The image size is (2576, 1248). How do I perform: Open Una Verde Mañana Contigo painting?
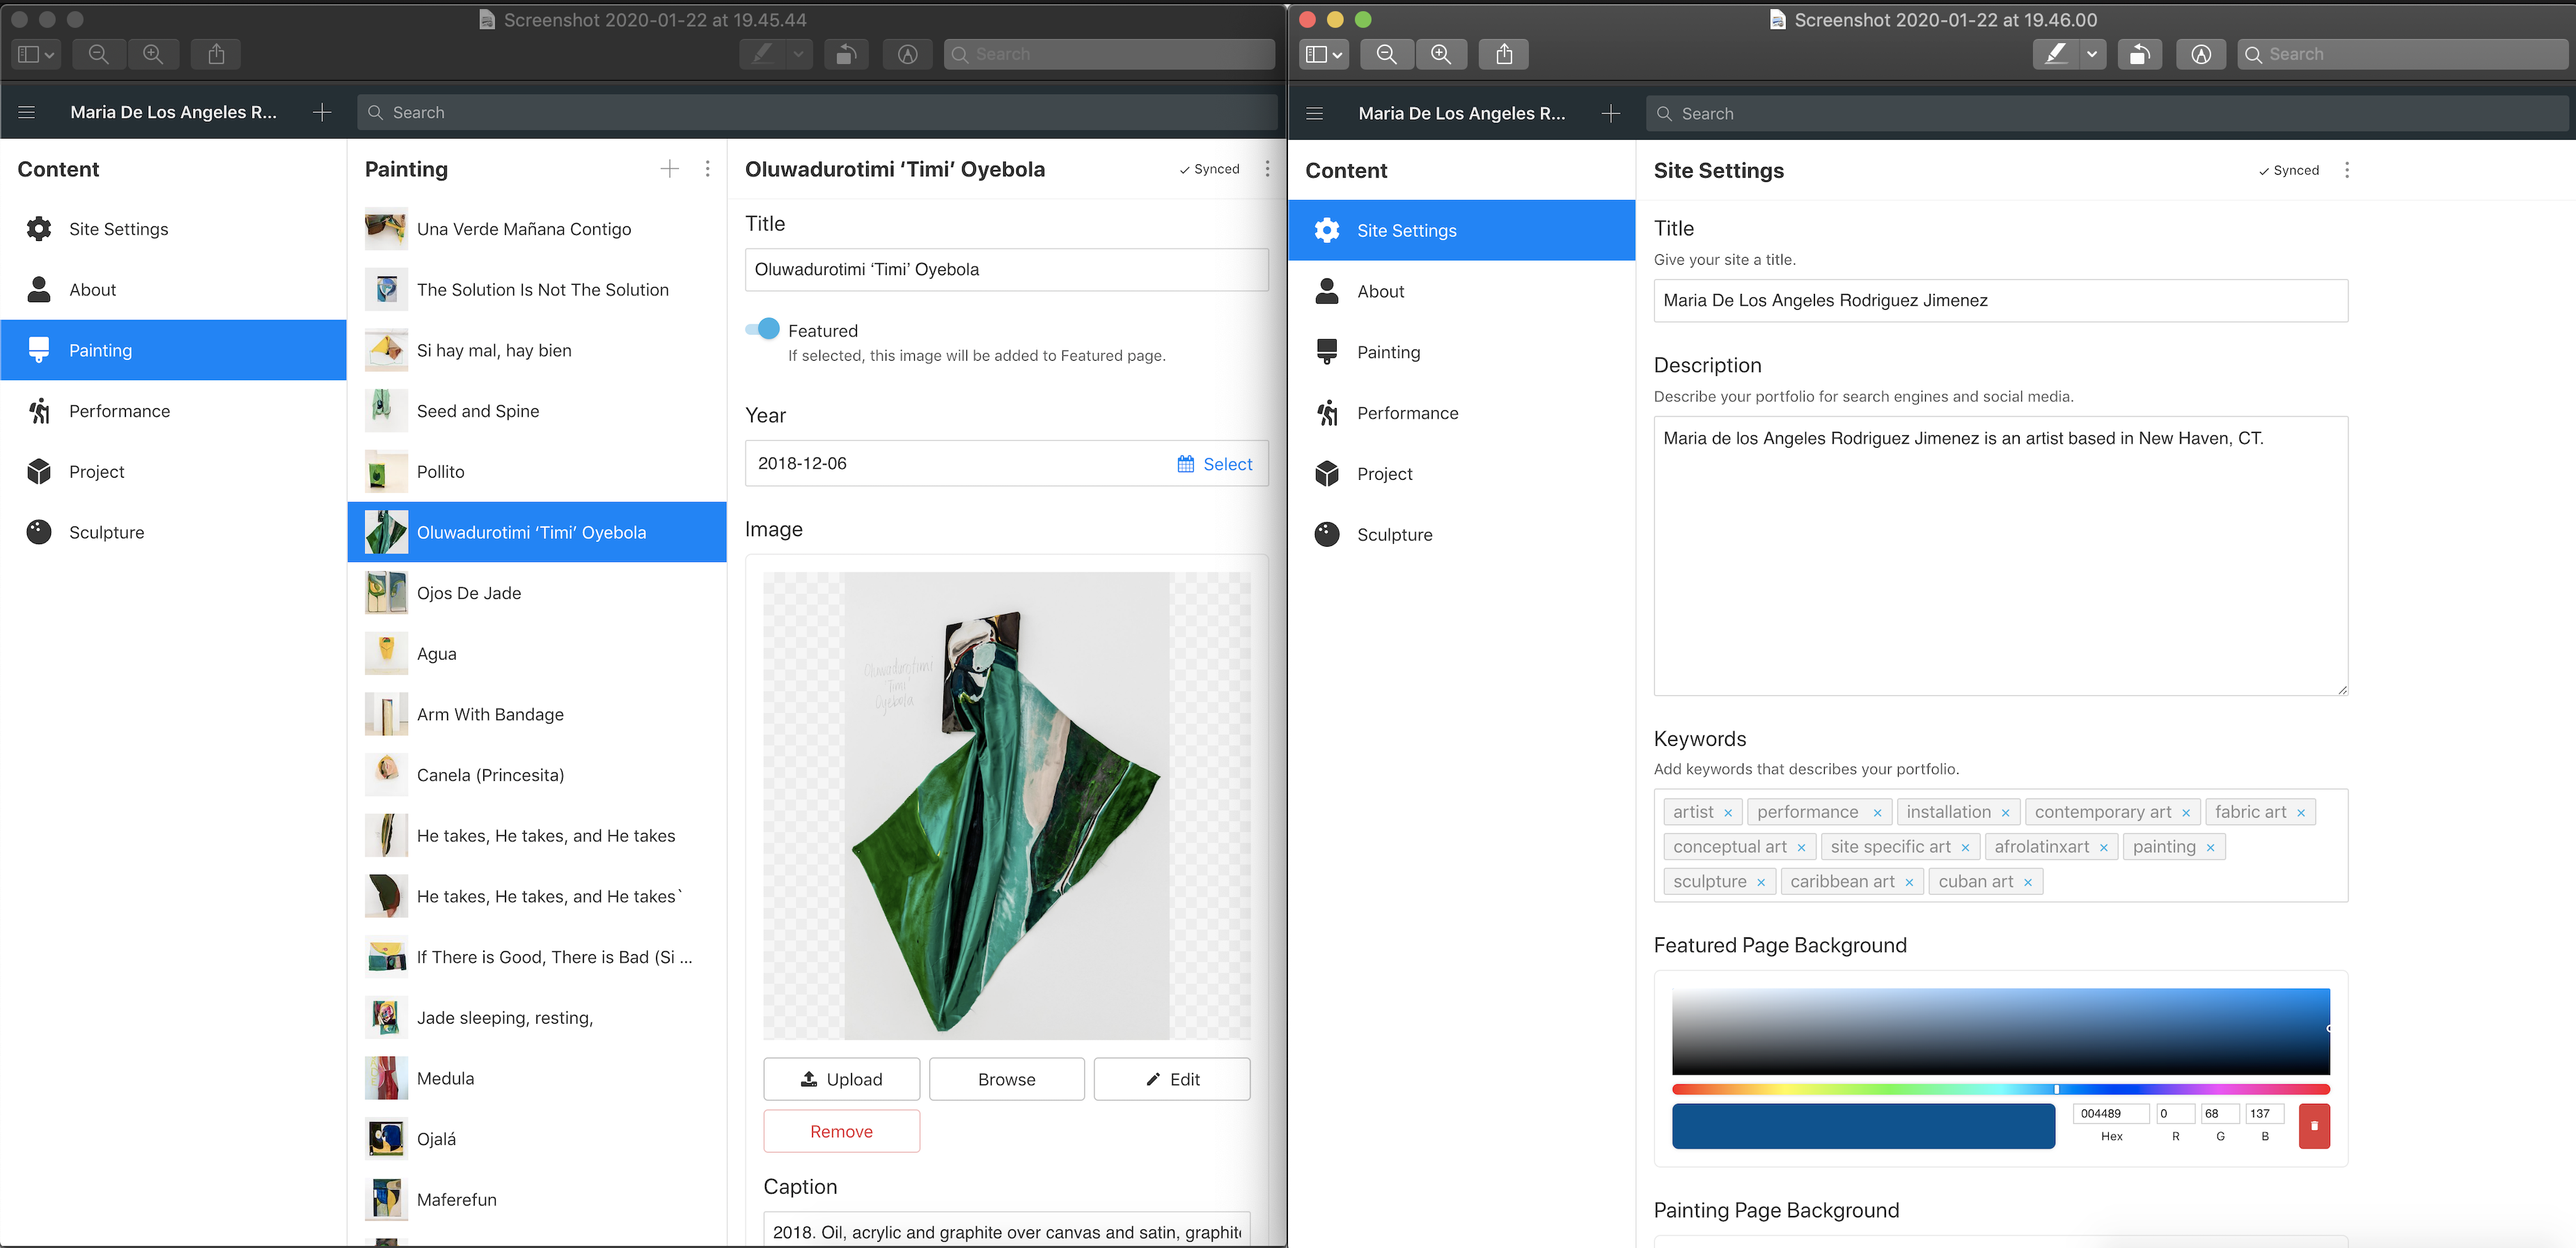click(x=537, y=229)
